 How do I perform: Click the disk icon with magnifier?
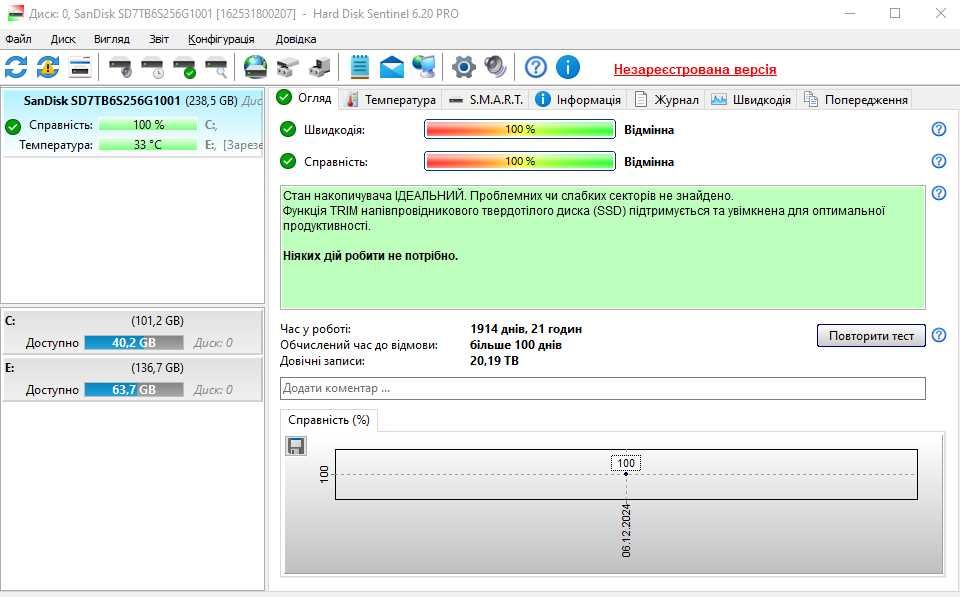[216, 67]
